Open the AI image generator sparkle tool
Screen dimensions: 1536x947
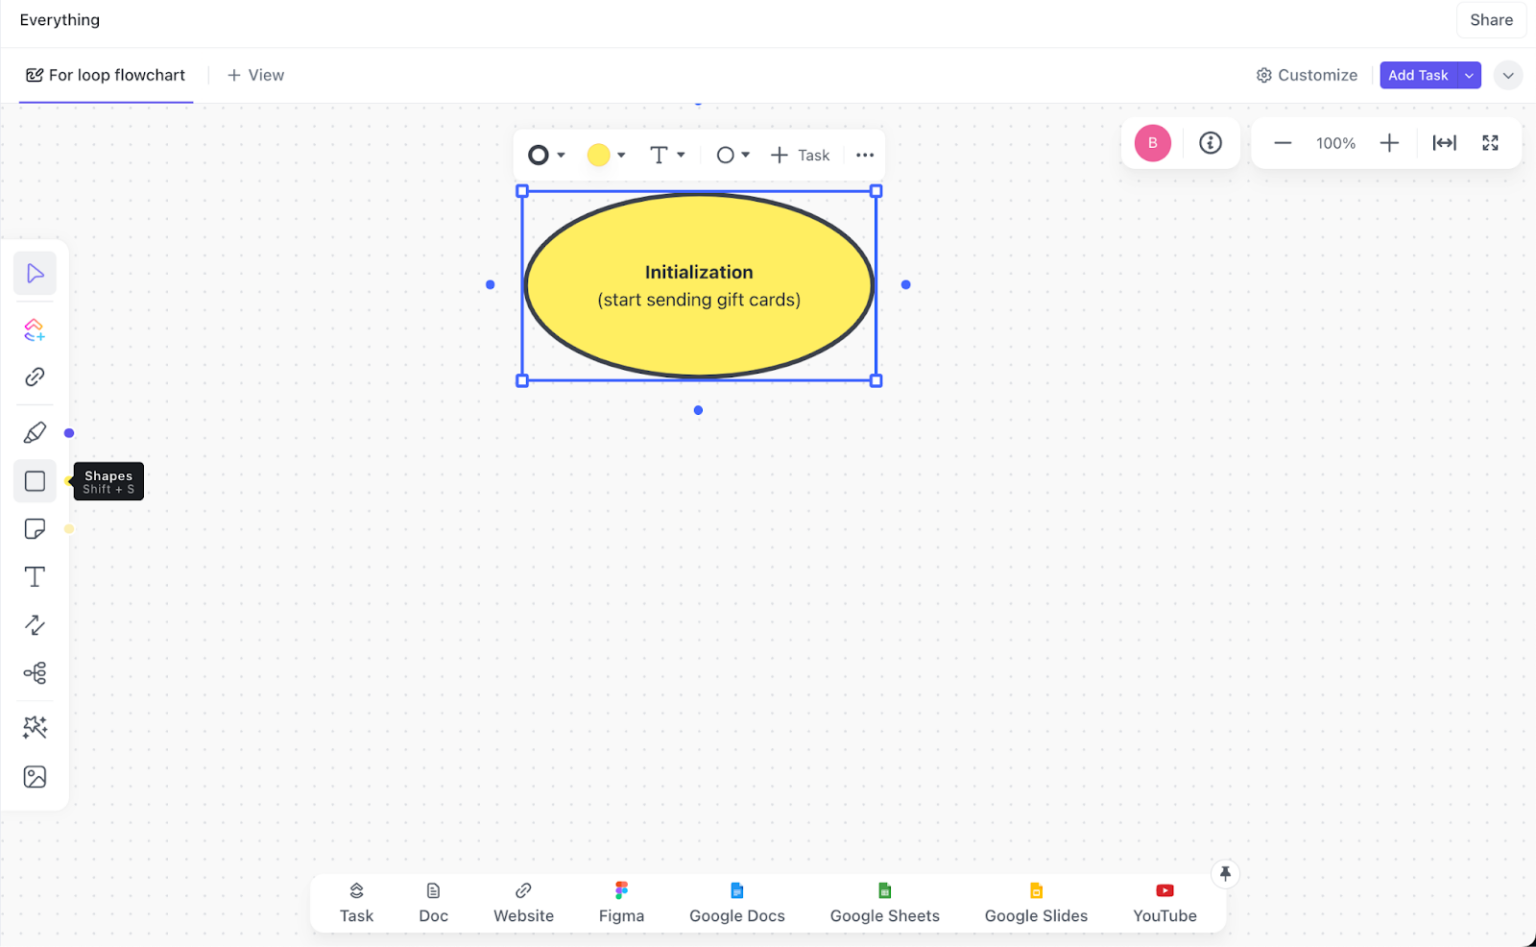(35, 727)
